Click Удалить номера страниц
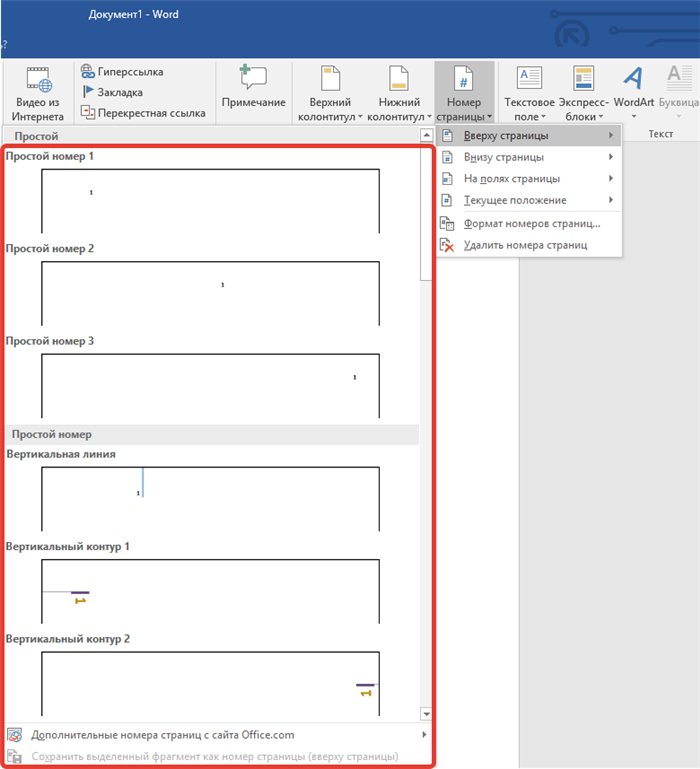The image size is (700, 769). (529, 245)
